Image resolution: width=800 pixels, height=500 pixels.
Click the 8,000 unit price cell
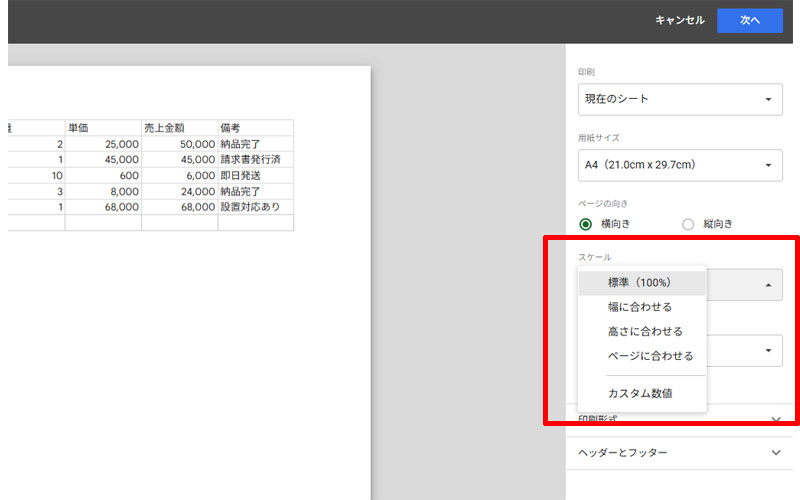point(103,191)
